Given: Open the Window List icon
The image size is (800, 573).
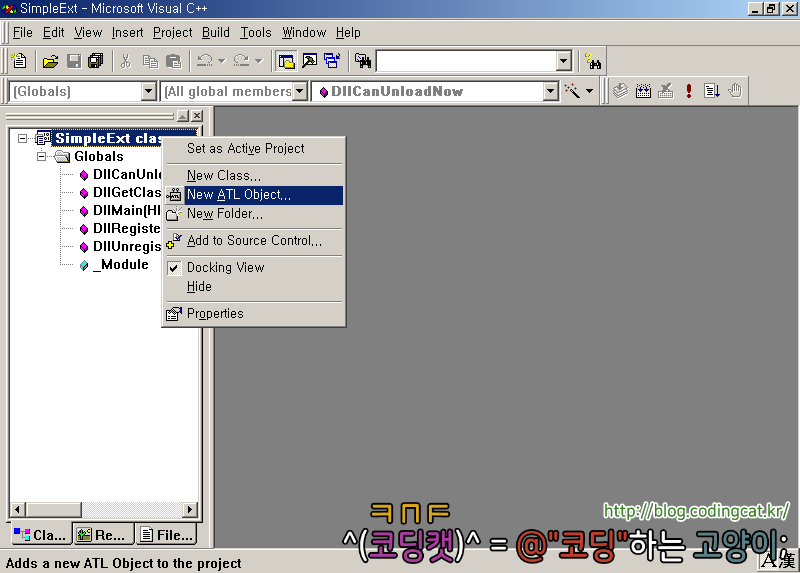Looking at the screenshot, I should (332, 61).
